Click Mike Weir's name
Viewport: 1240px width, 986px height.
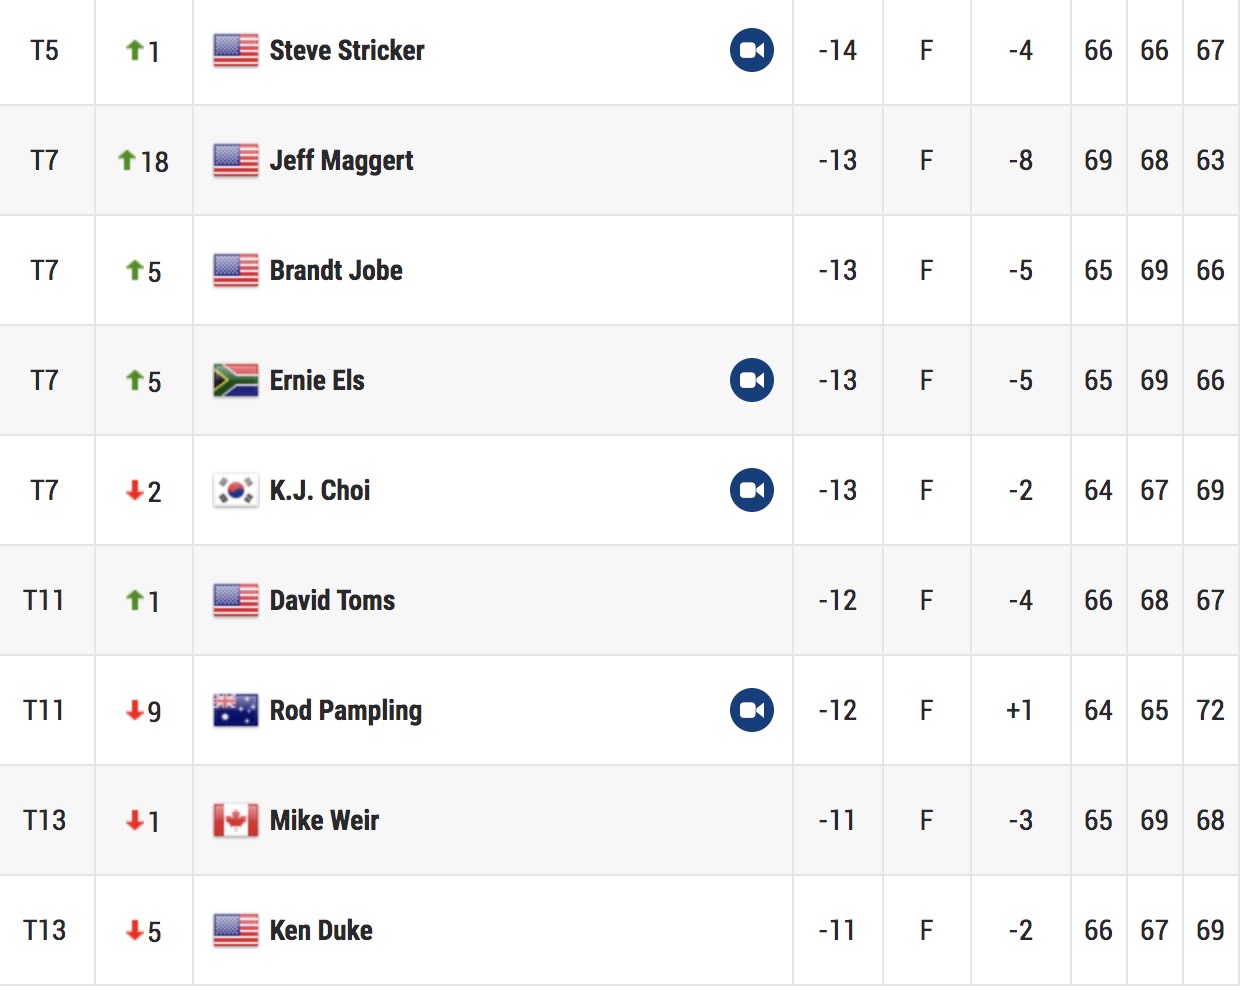point(324,820)
